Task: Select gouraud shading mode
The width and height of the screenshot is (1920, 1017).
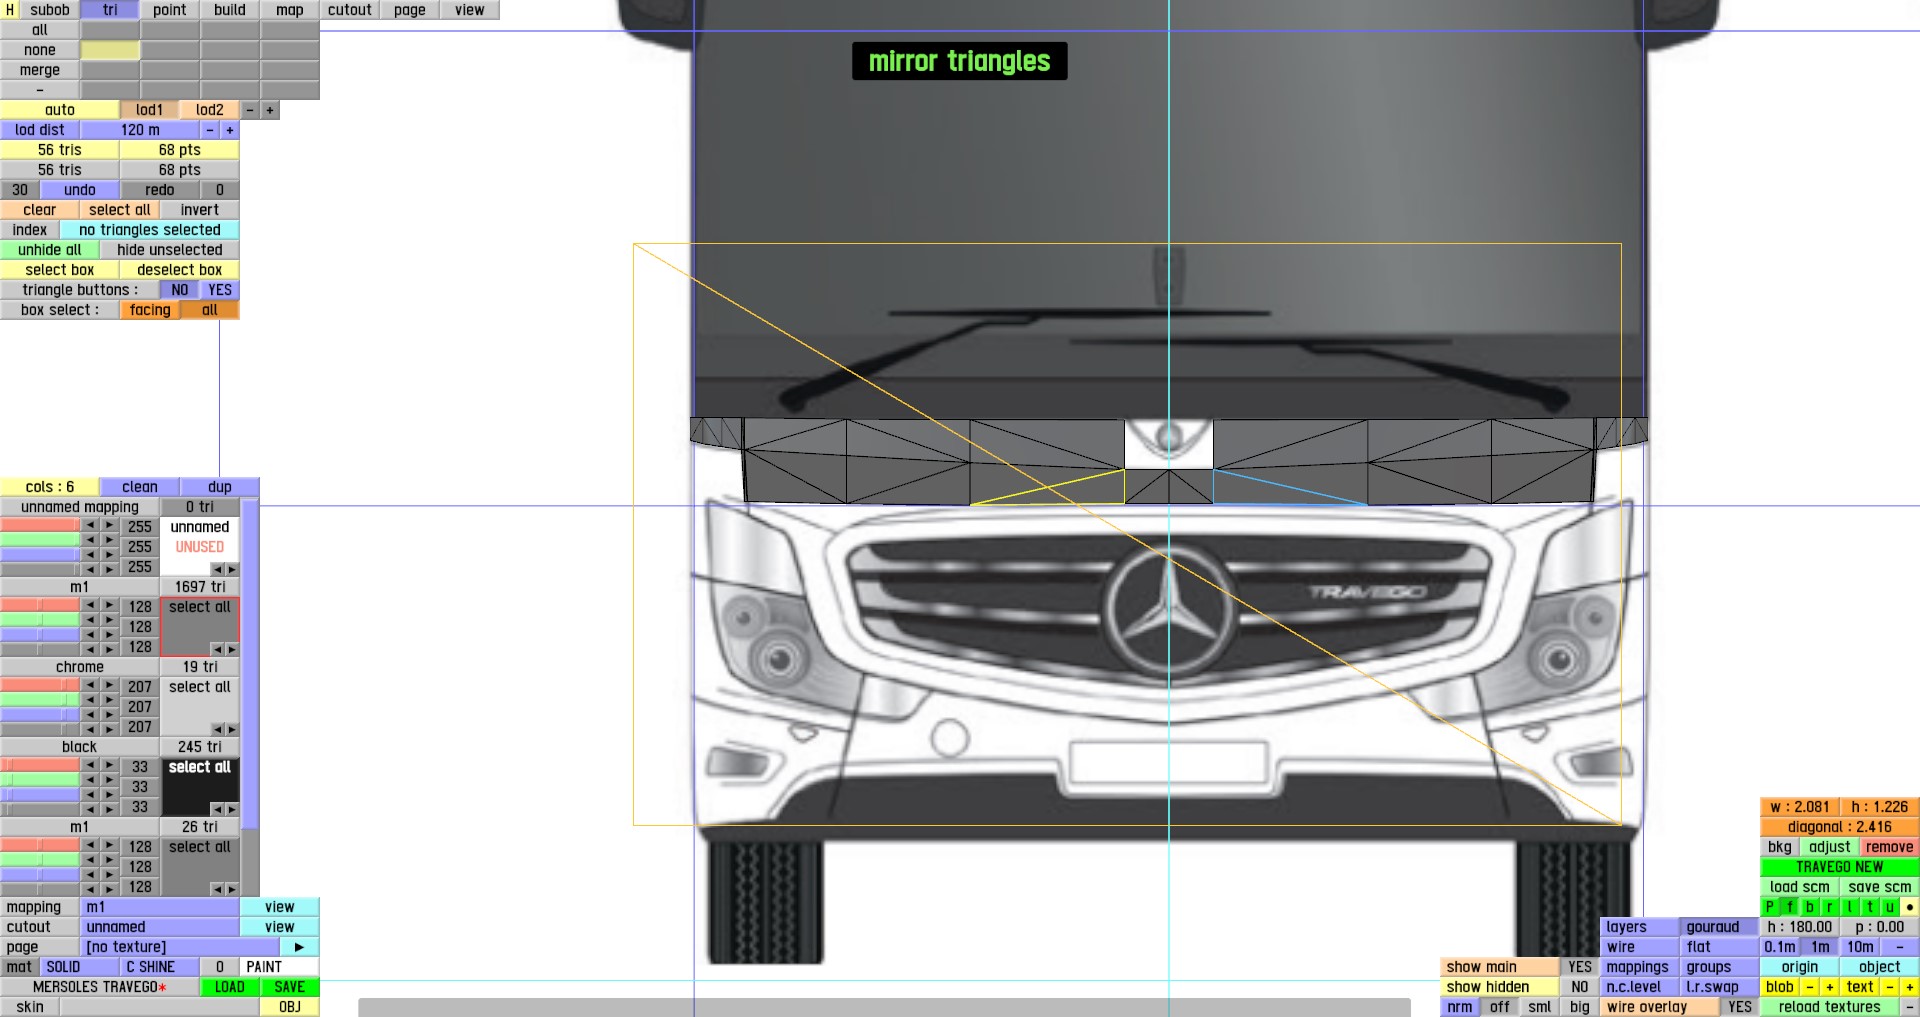Action: click(1719, 927)
